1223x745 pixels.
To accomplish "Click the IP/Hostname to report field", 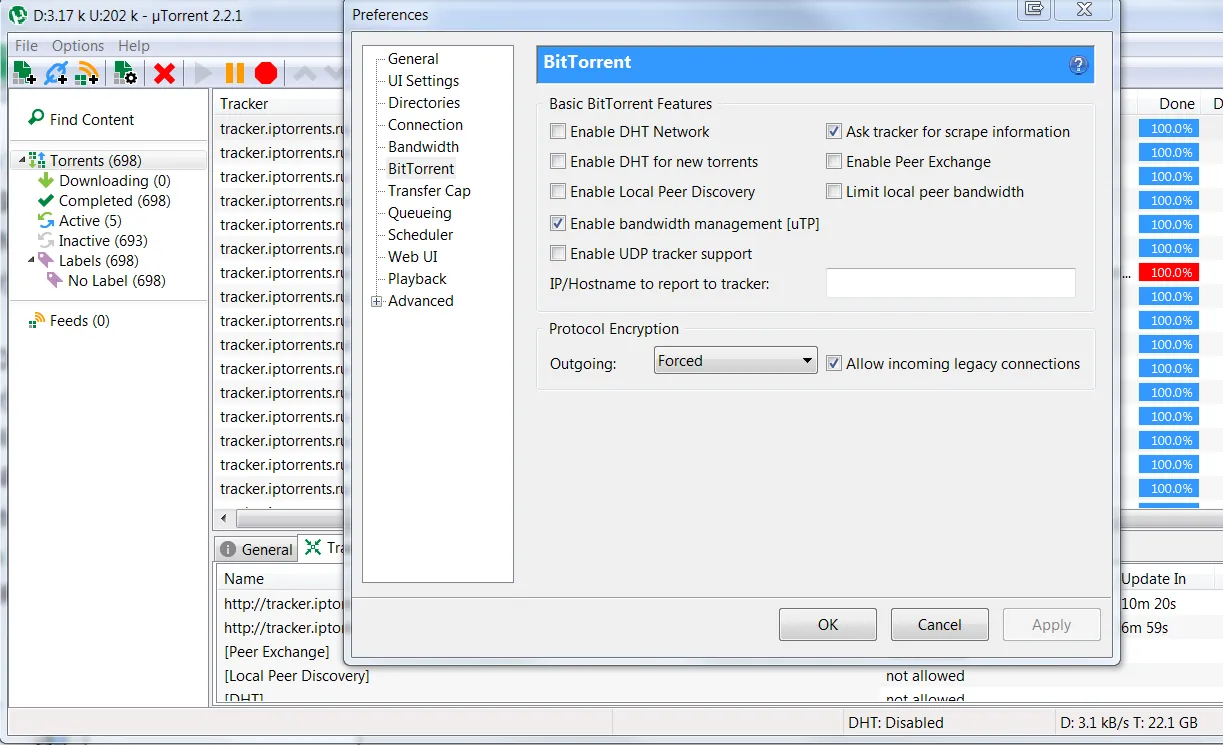I will 951,283.
